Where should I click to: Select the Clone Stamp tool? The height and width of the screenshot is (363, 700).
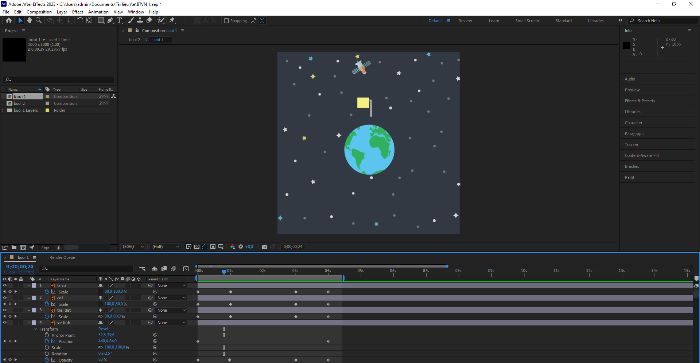pyautogui.click(x=140, y=21)
